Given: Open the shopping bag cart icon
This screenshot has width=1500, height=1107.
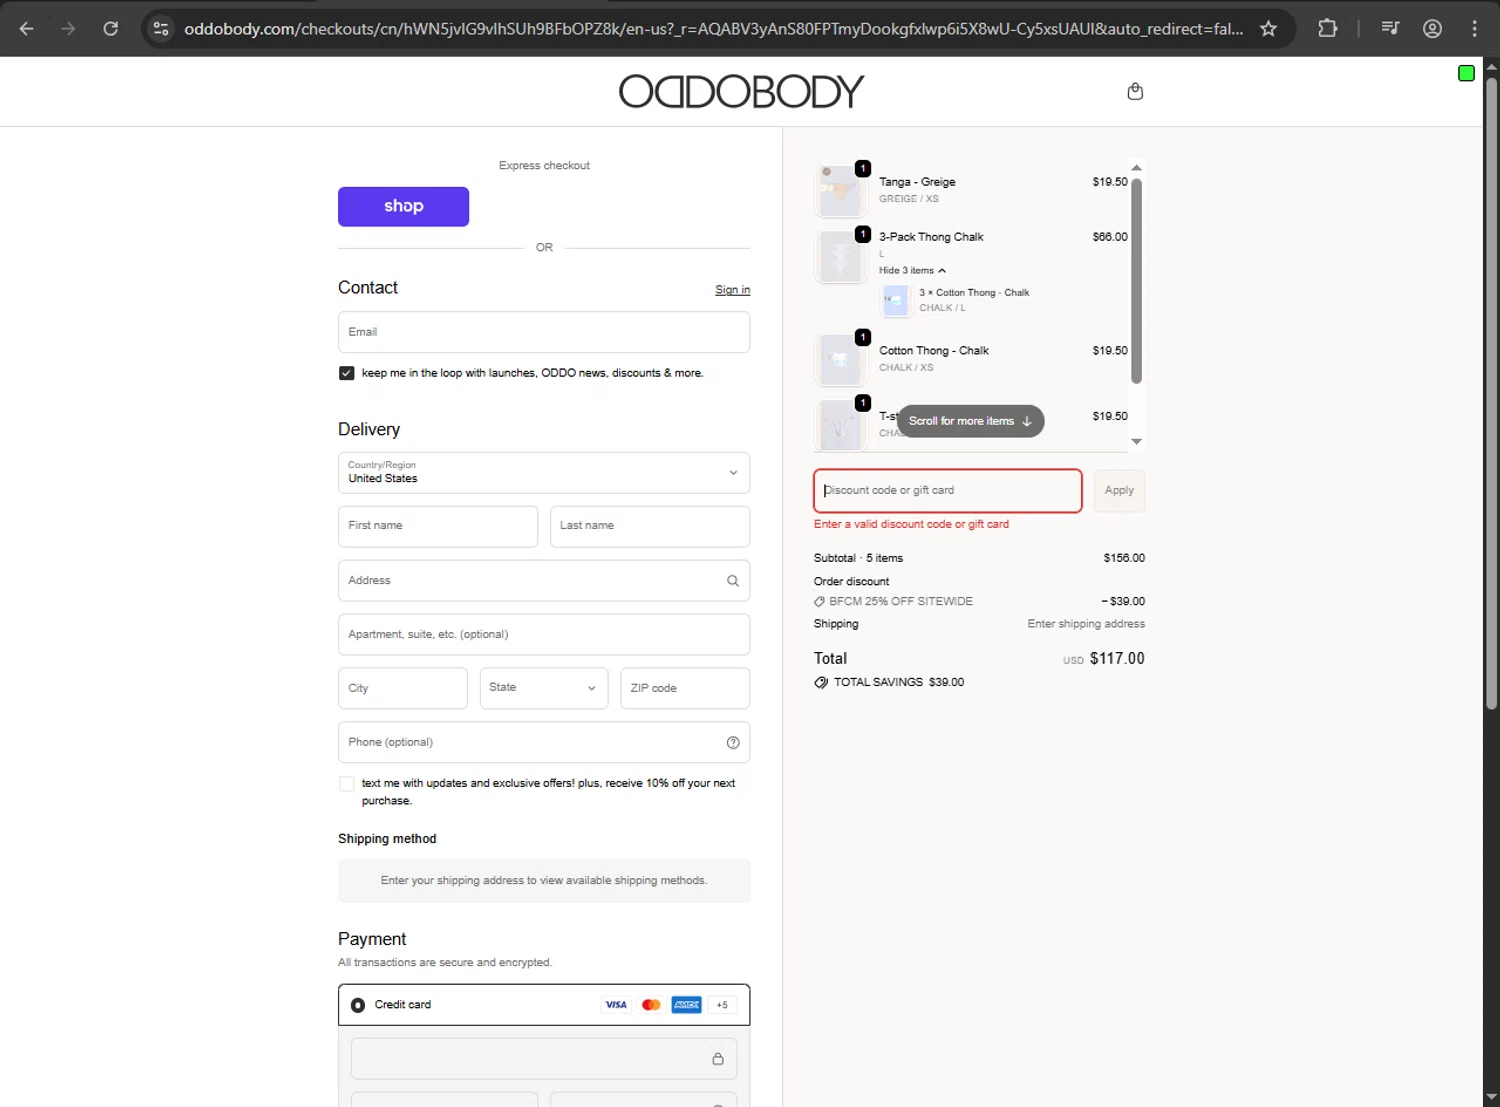Looking at the screenshot, I should click(1135, 91).
